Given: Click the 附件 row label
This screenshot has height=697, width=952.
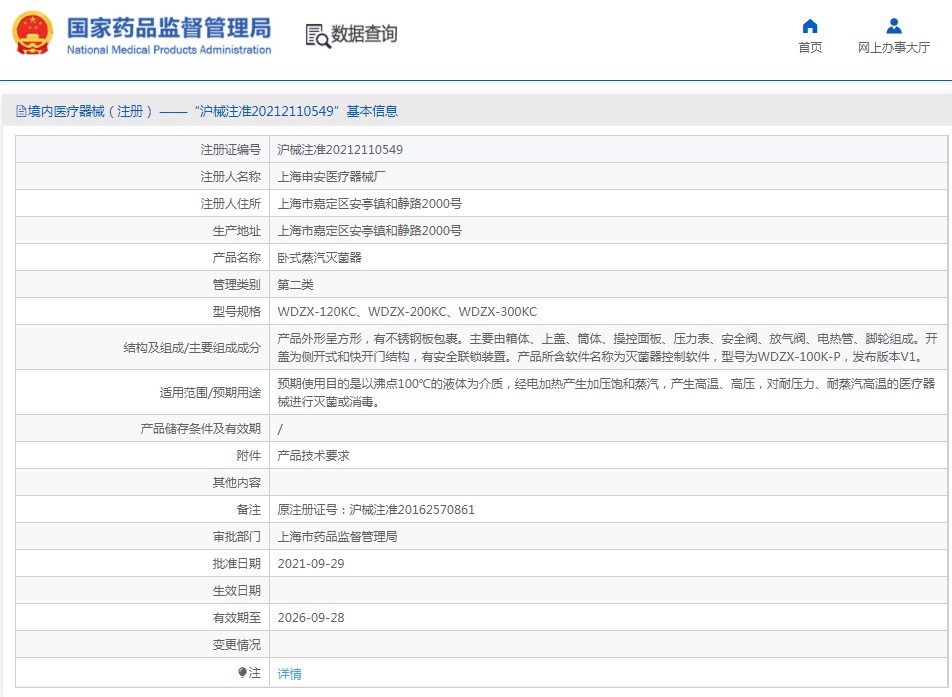Looking at the screenshot, I should click(x=249, y=455).
